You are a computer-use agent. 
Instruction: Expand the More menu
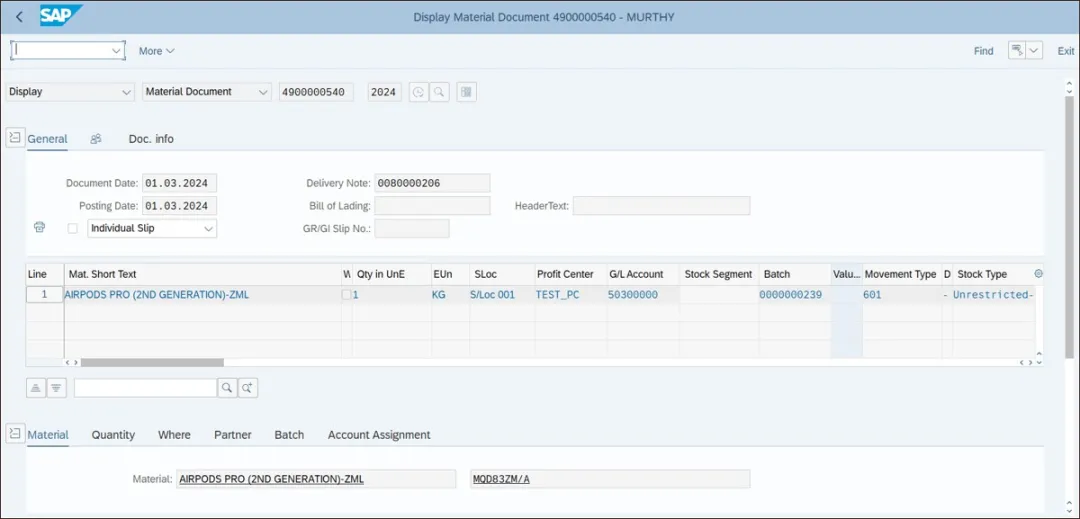156,51
